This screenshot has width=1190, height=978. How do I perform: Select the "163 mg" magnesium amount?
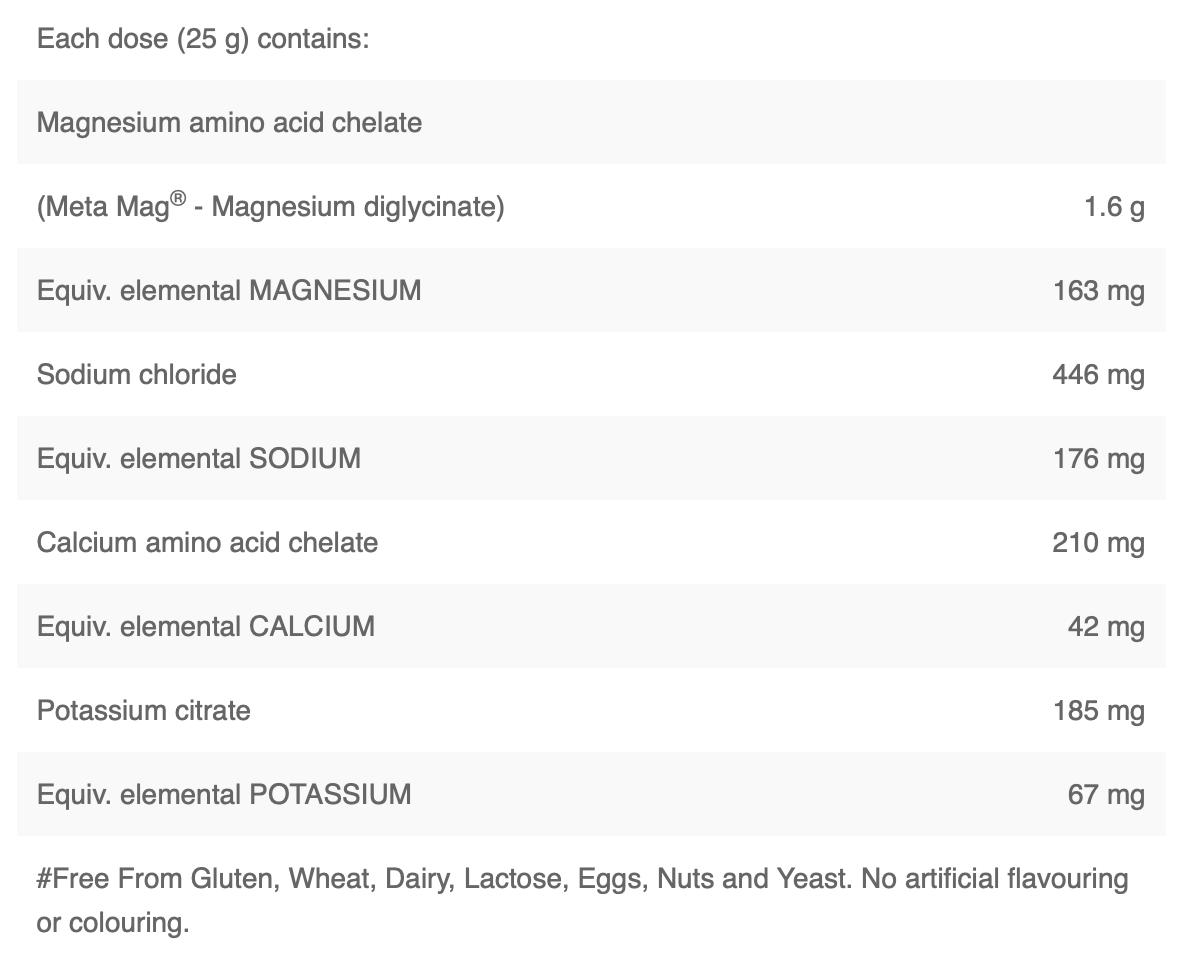tap(1098, 291)
